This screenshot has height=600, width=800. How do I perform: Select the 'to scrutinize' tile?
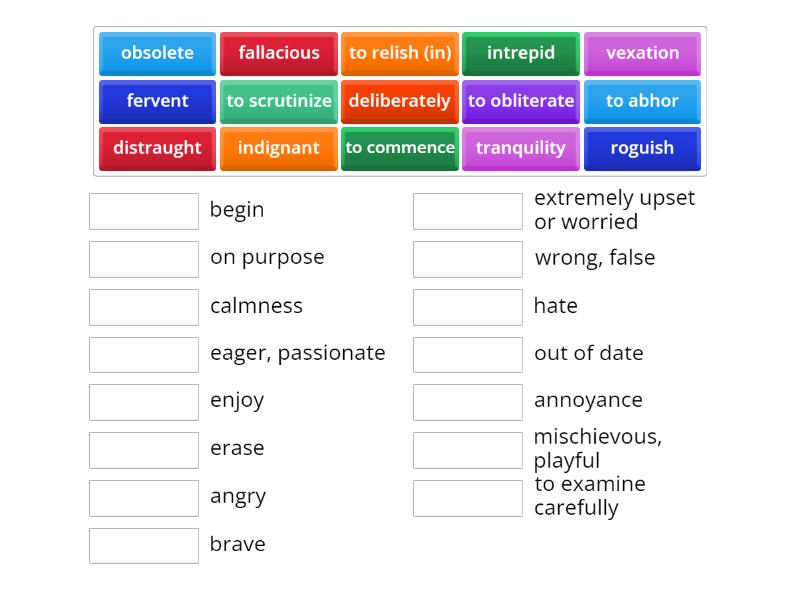click(279, 101)
